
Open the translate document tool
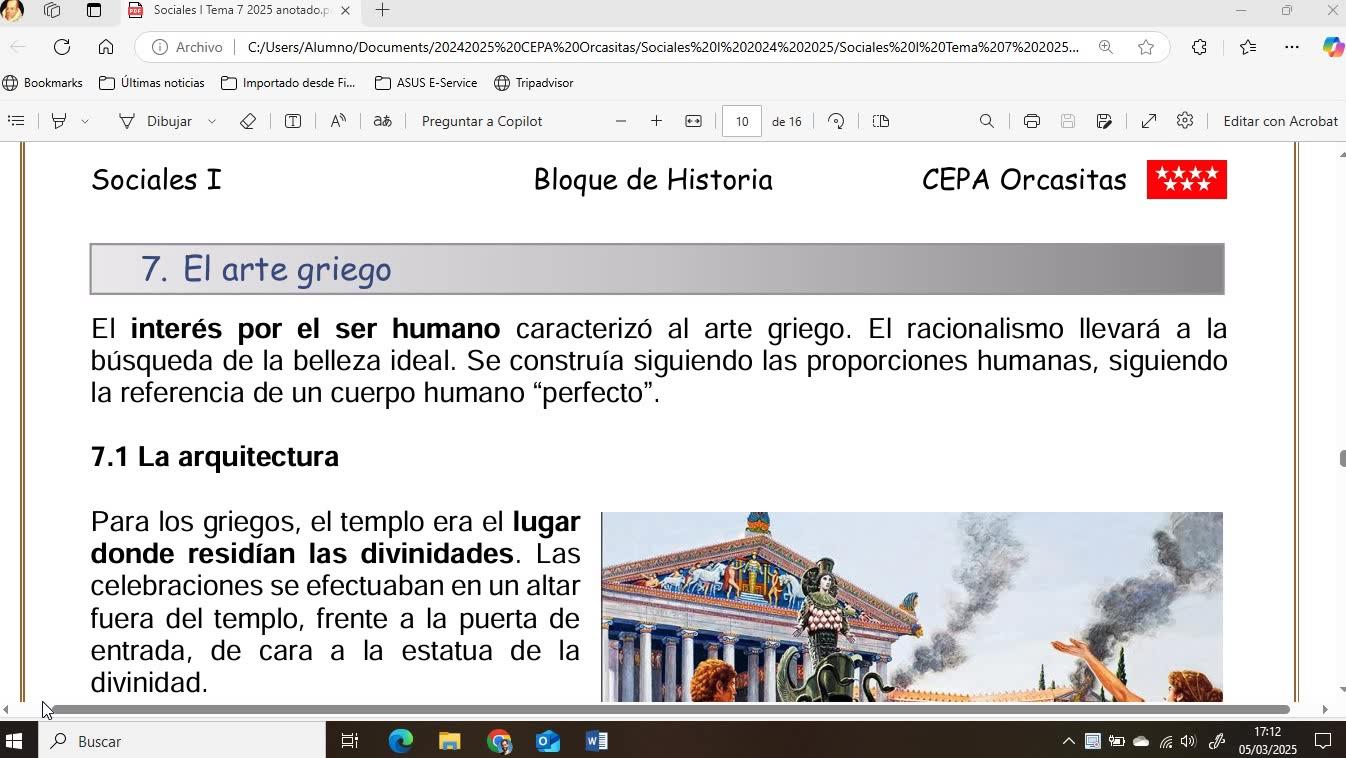tap(382, 121)
